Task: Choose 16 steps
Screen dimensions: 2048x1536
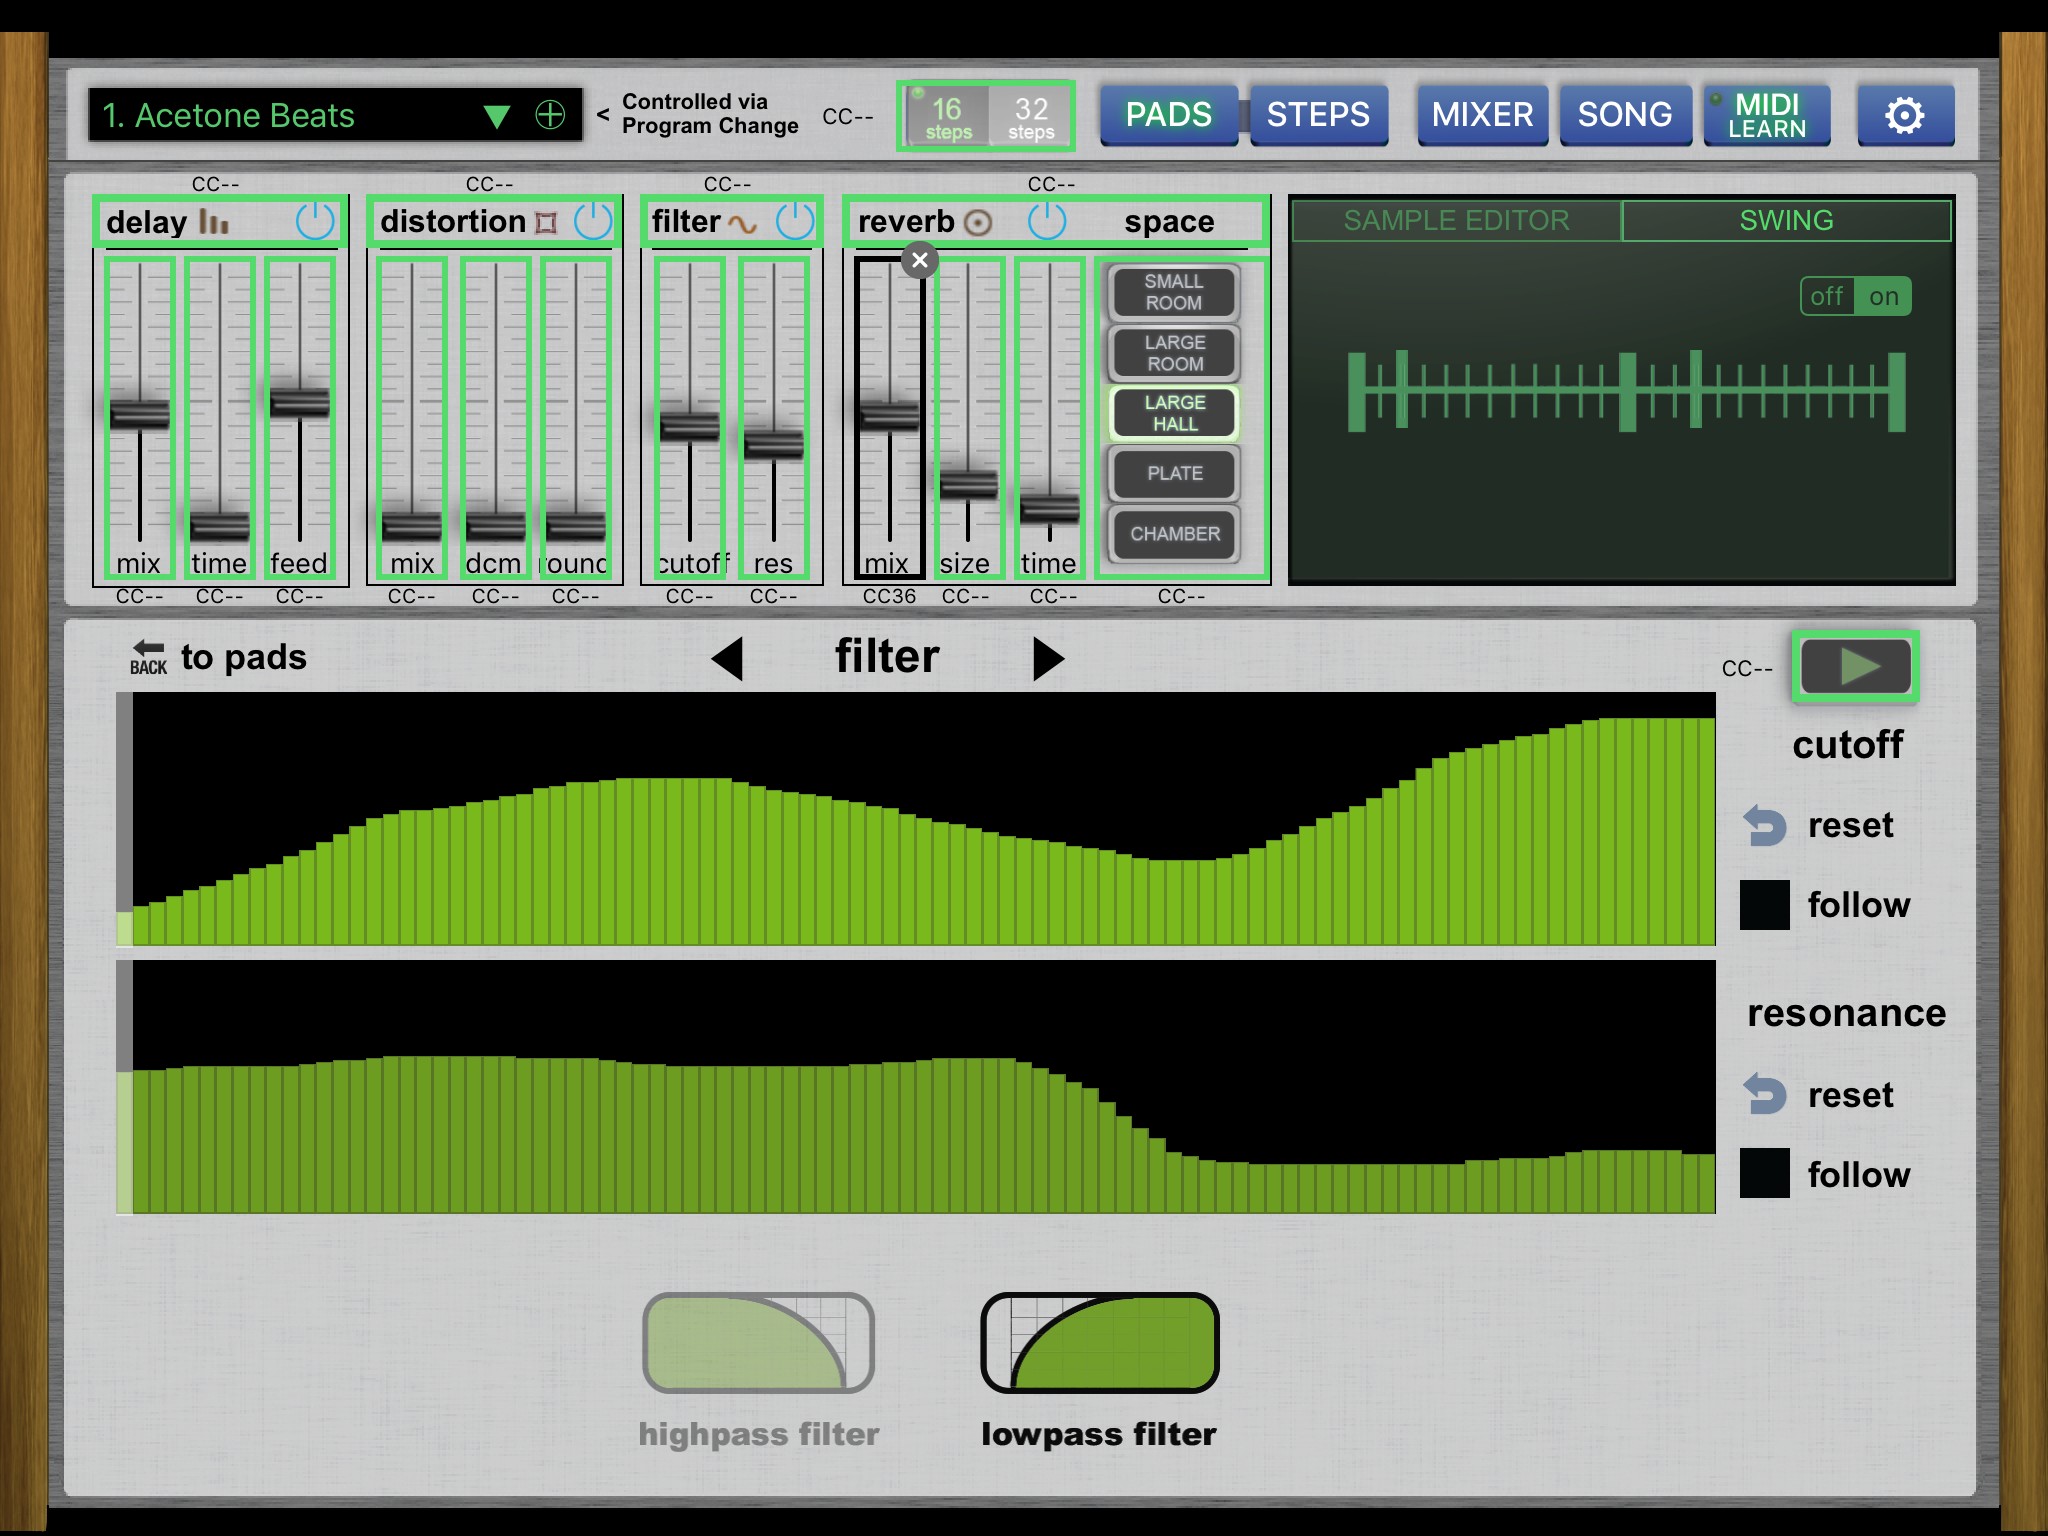Action: 947,116
